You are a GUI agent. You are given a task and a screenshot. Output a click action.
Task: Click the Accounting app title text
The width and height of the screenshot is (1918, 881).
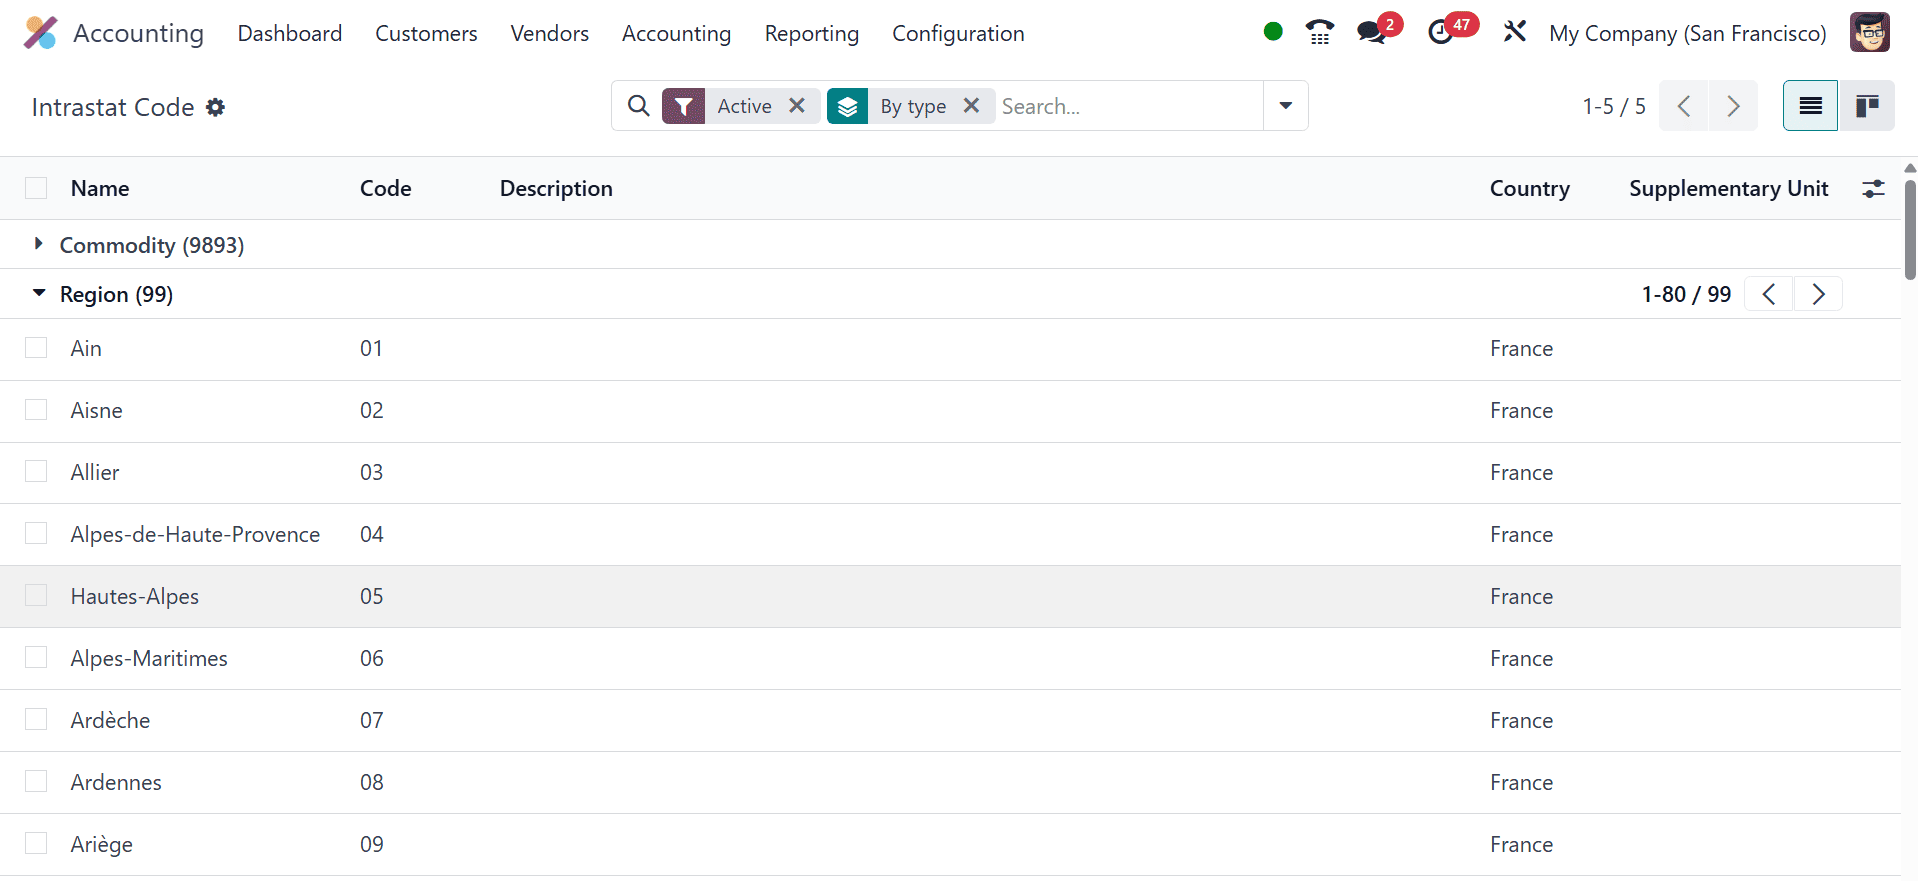[138, 33]
